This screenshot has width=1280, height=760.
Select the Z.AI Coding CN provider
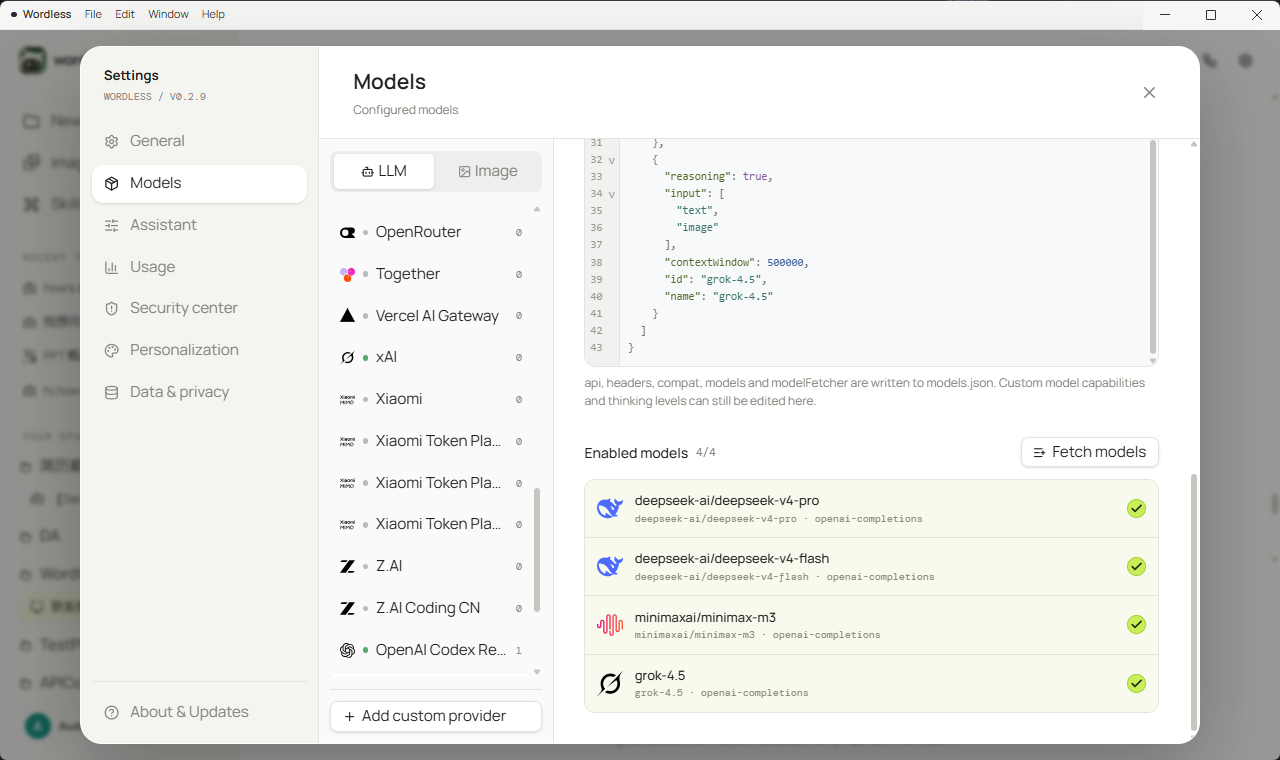point(432,608)
